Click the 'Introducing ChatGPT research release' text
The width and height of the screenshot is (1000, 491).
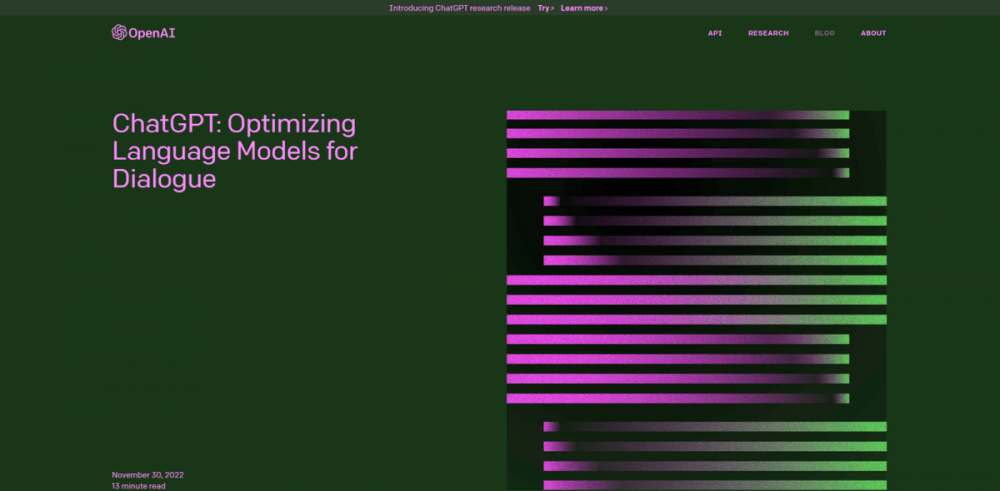click(459, 8)
